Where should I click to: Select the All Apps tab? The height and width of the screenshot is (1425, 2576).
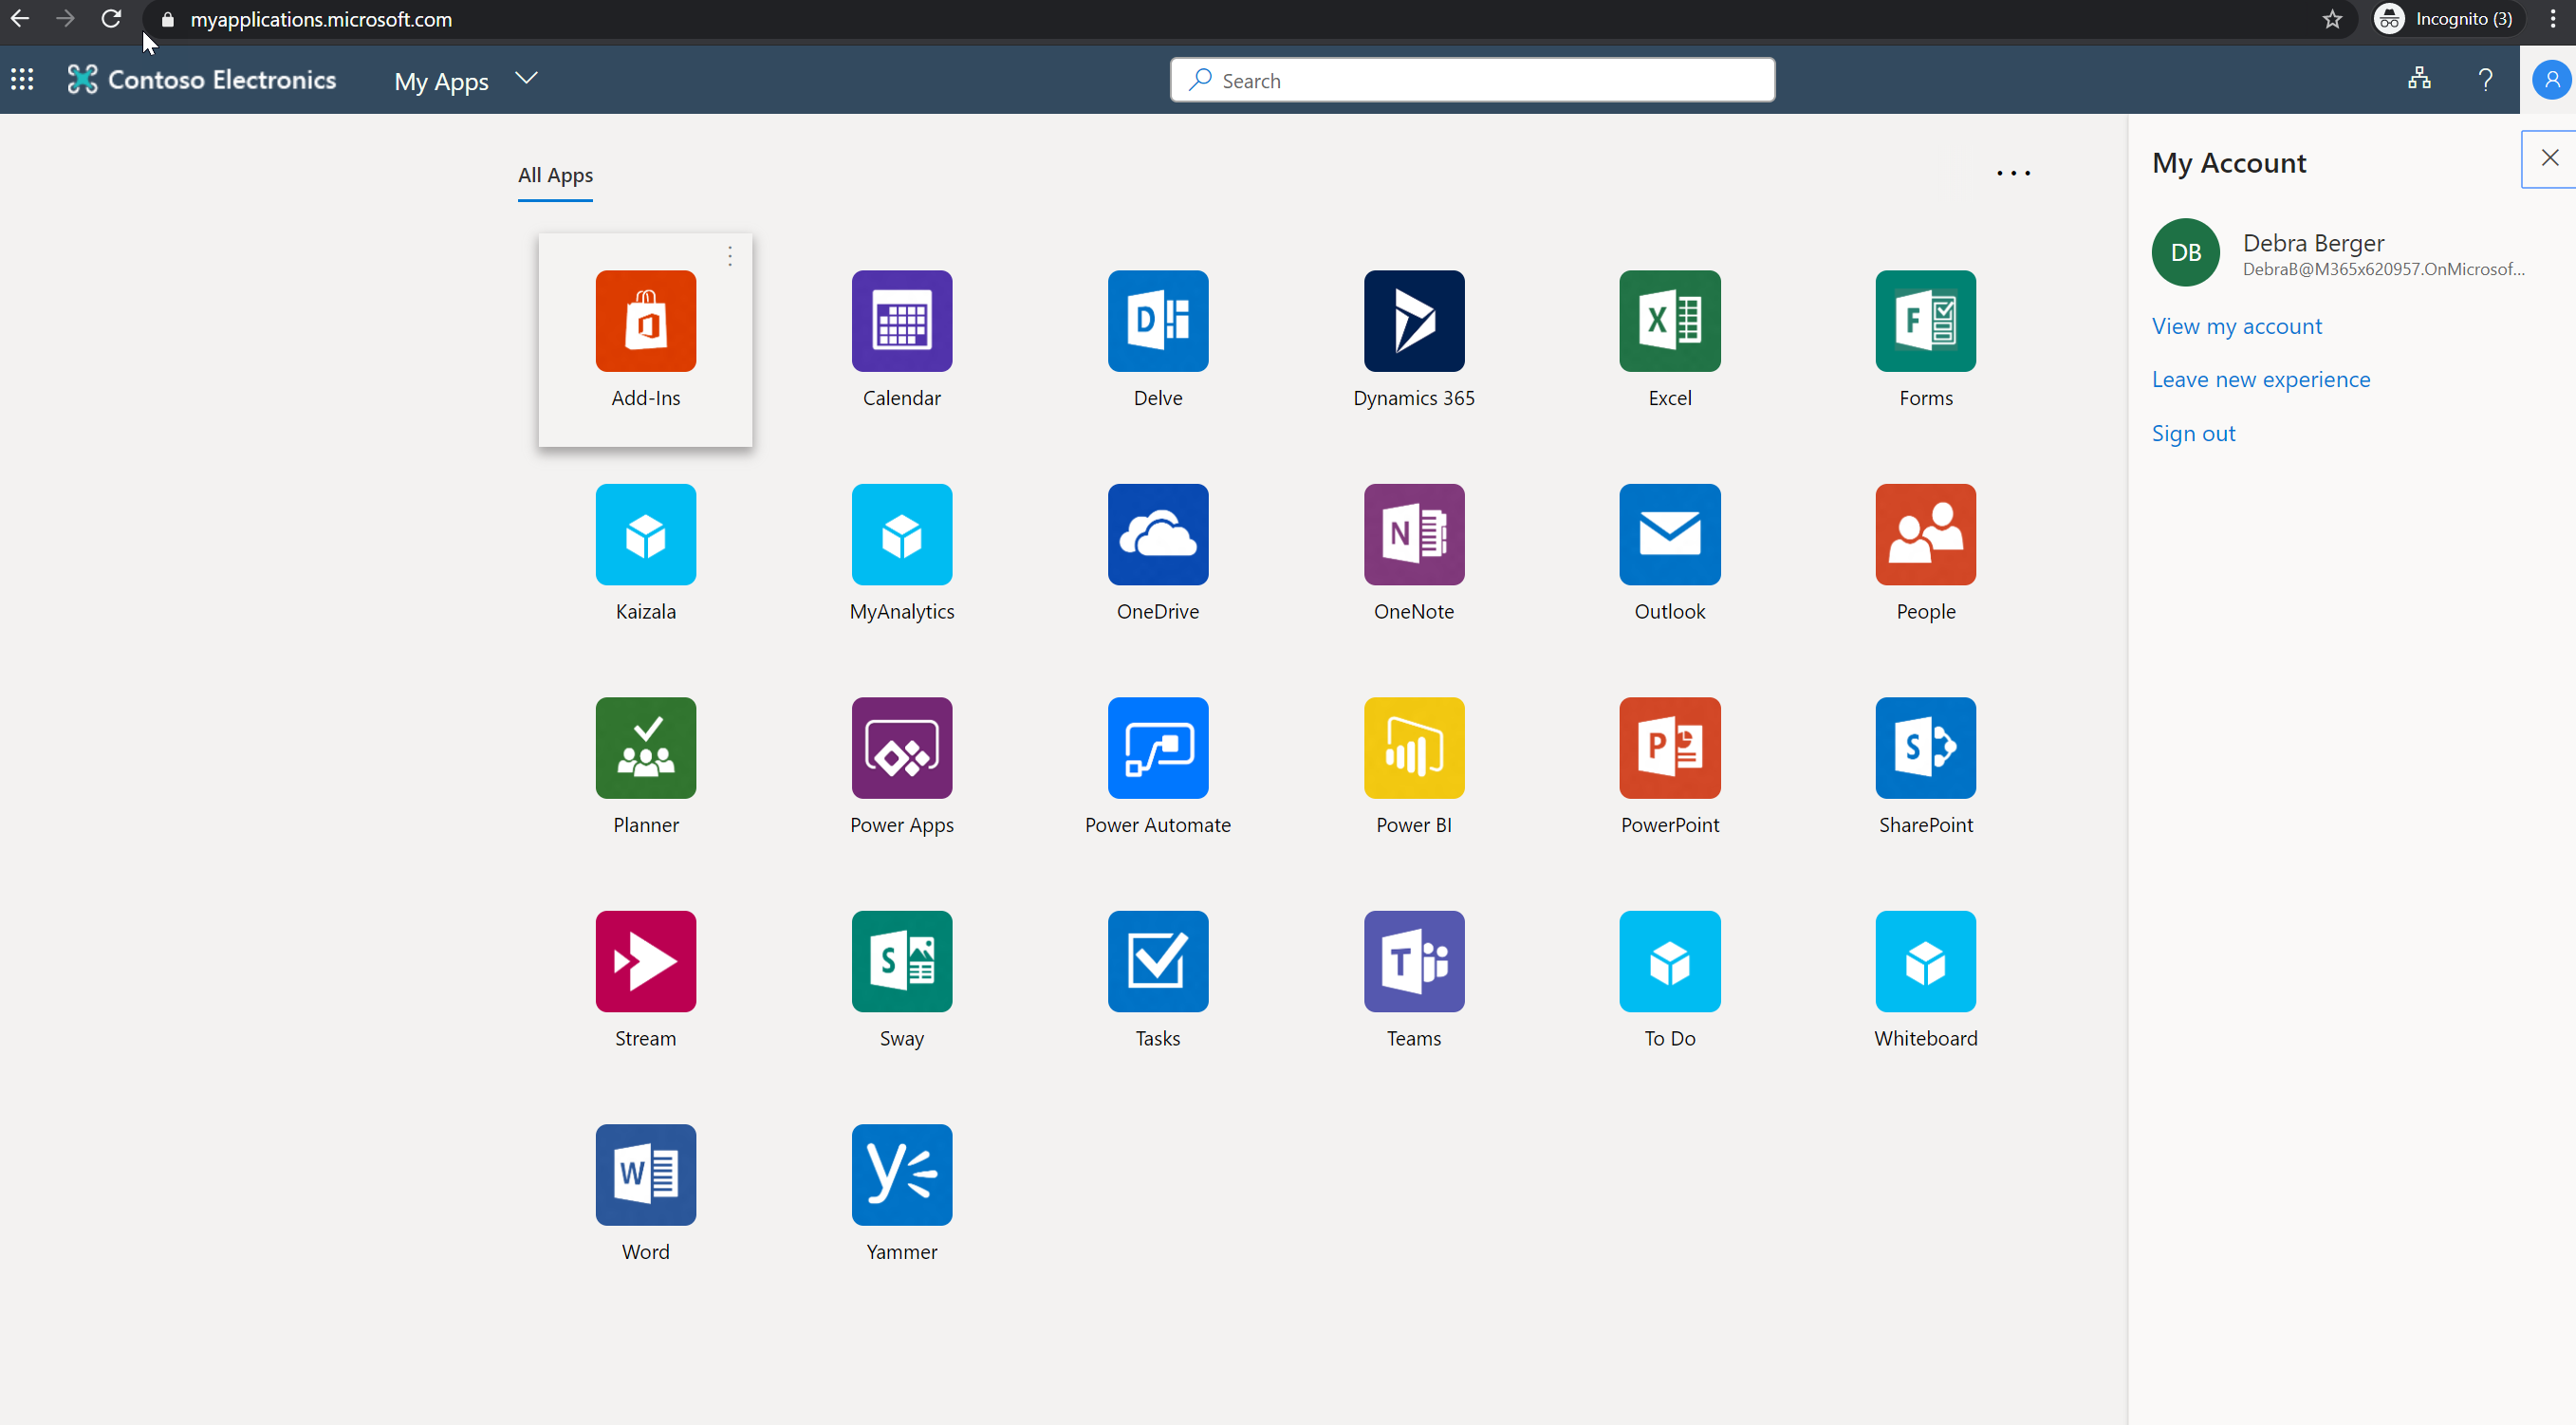tap(555, 176)
